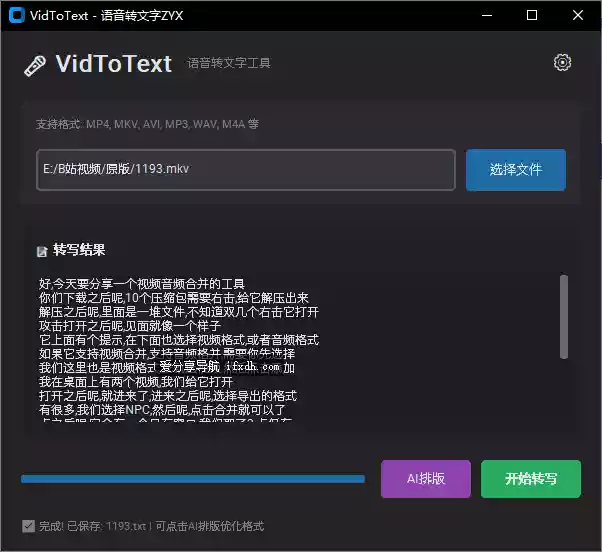
Task: Click the line starting 我在桌面上有两个视频
Action: point(136,382)
